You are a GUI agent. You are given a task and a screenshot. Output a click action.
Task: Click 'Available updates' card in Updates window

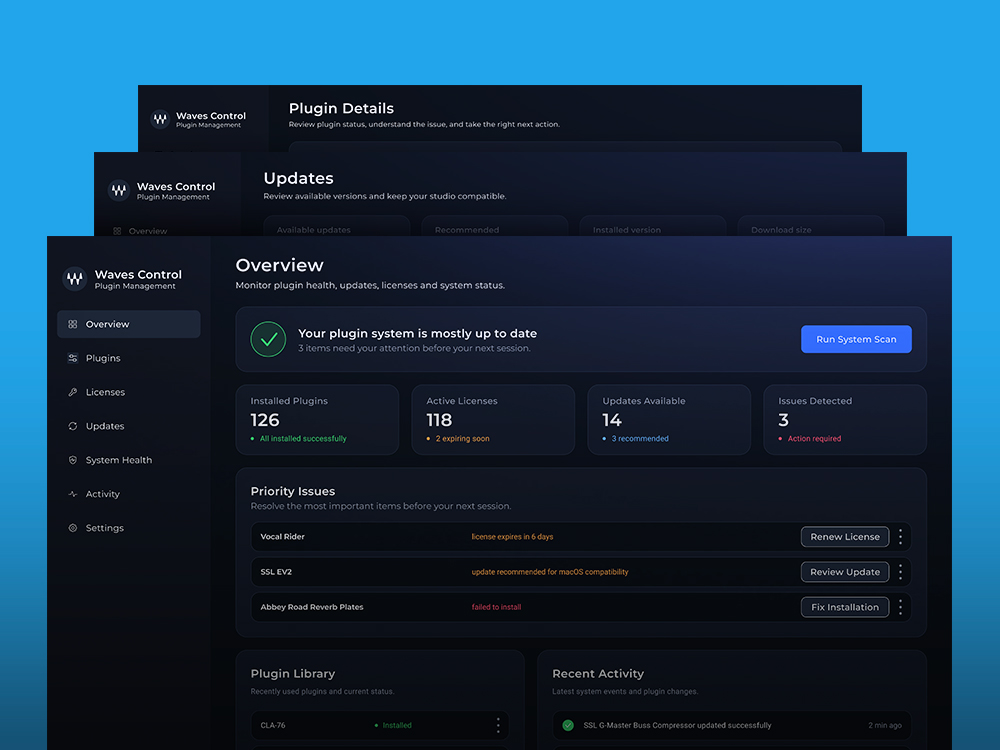(x=337, y=227)
